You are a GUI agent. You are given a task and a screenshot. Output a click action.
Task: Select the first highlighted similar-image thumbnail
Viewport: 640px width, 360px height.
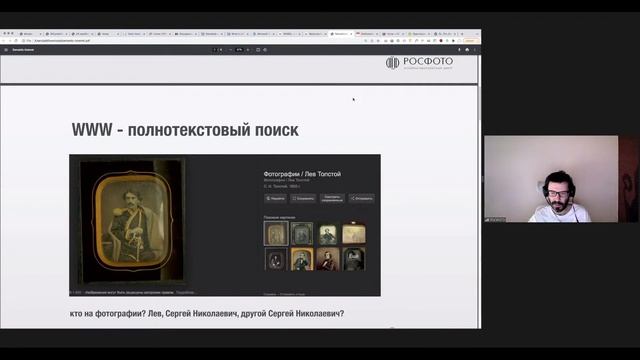[x=276, y=233]
